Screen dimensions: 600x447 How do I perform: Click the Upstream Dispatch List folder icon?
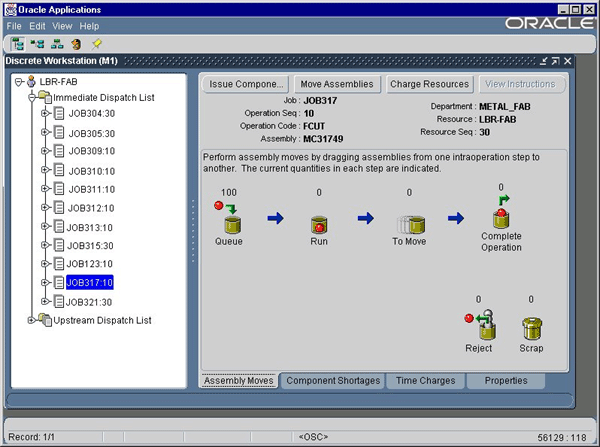tap(45, 320)
